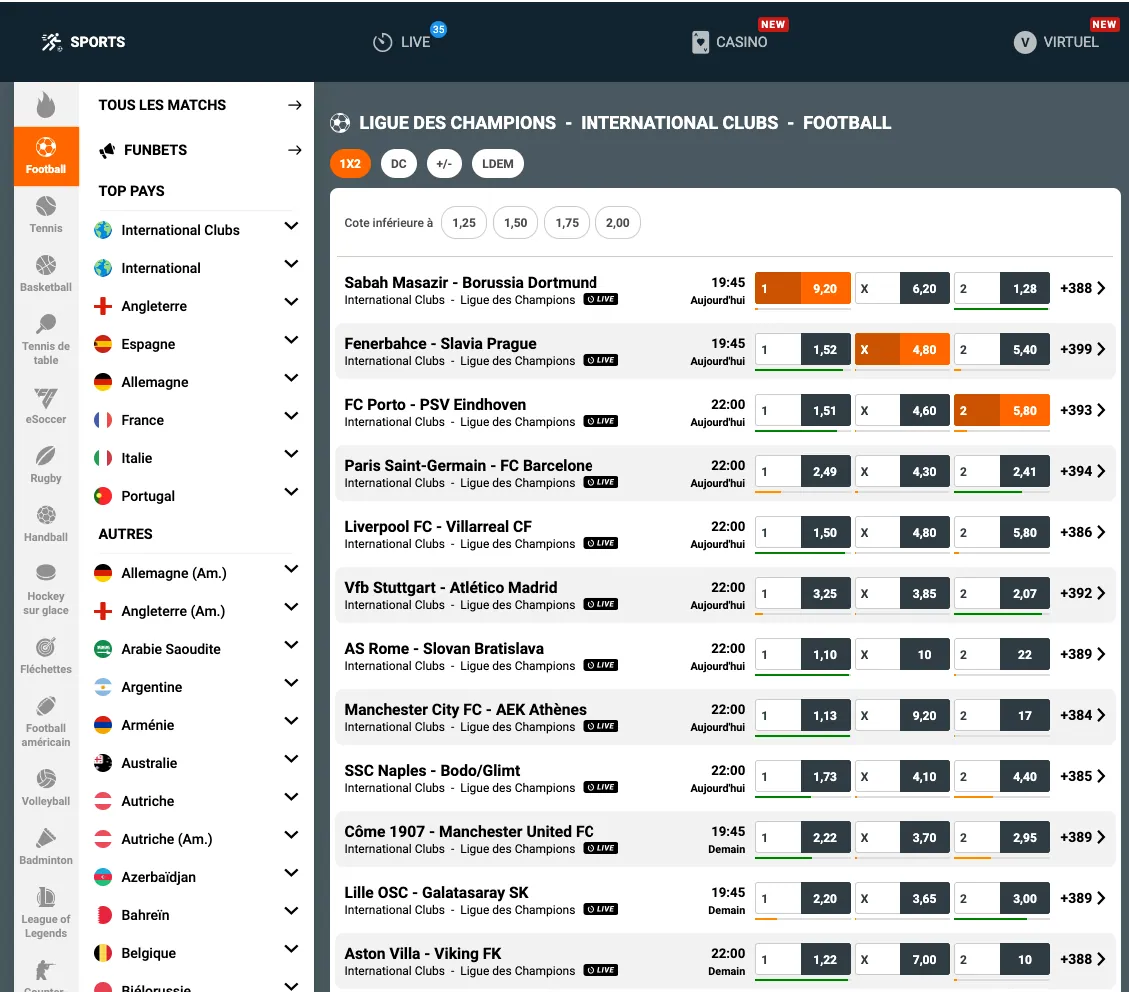1129x992 pixels.
Task: Expand the International Clubs list
Action: (x=291, y=226)
